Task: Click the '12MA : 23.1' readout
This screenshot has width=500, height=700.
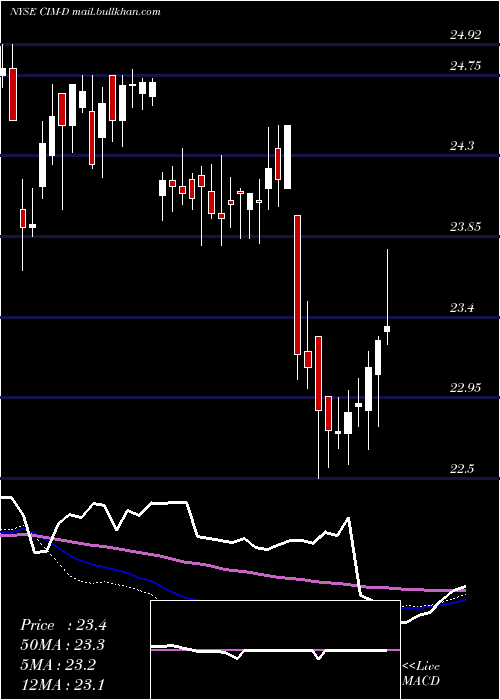Action: [62, 684]
